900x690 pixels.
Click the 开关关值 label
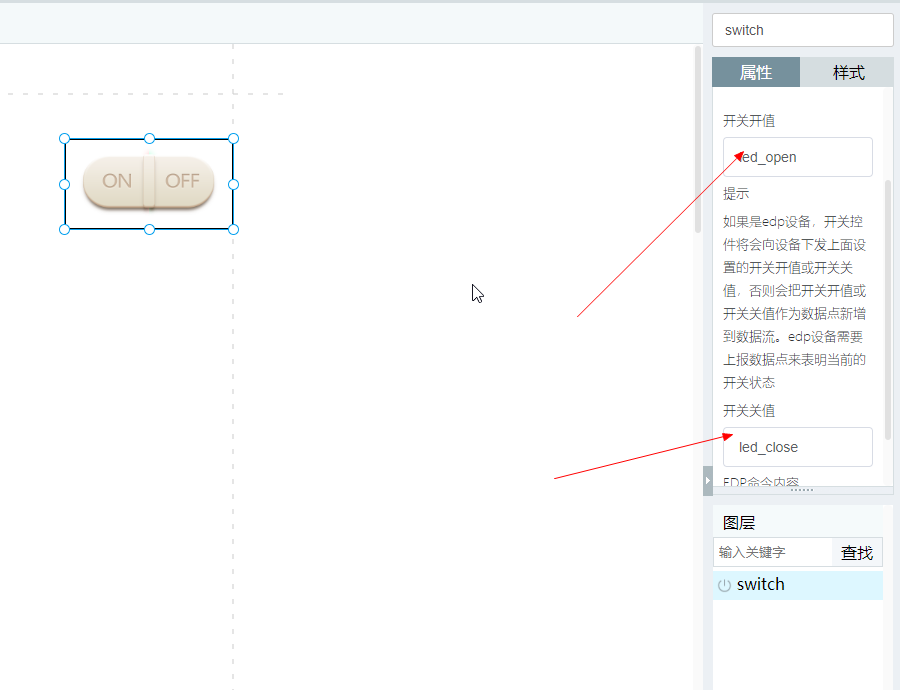[x=749, y=410]
